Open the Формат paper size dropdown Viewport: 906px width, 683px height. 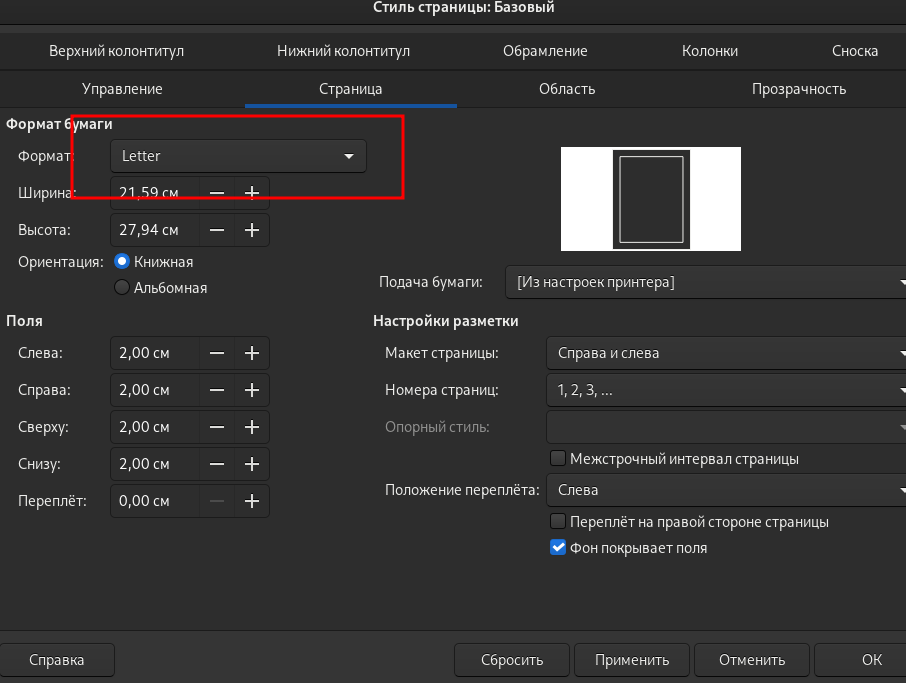point(238,156)
